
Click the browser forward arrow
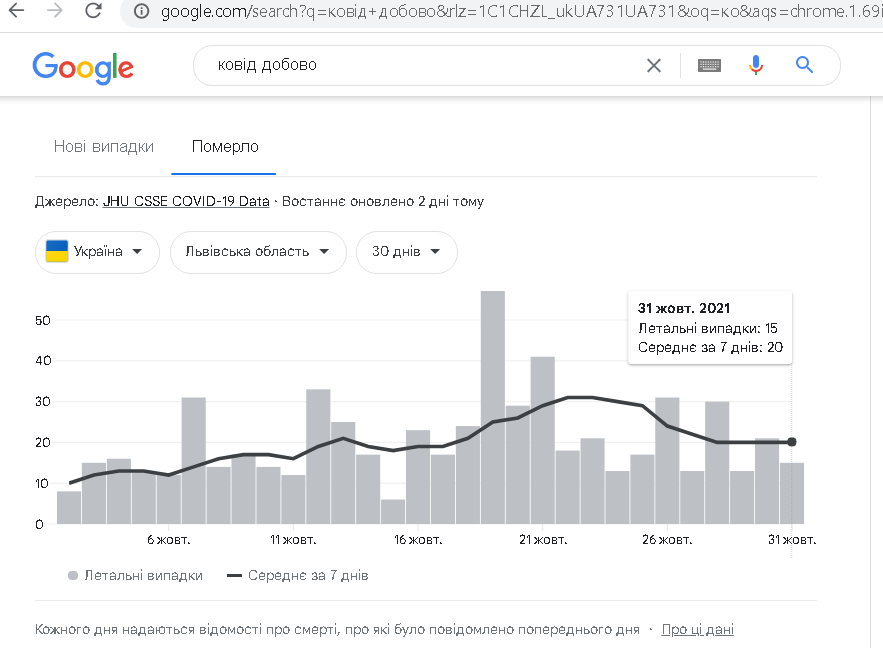coord(55,11)
